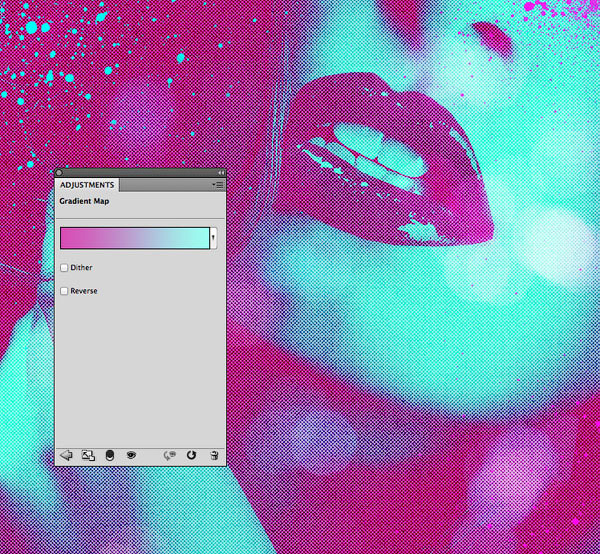Return to the adjustment list arrow

coord(66,455)
